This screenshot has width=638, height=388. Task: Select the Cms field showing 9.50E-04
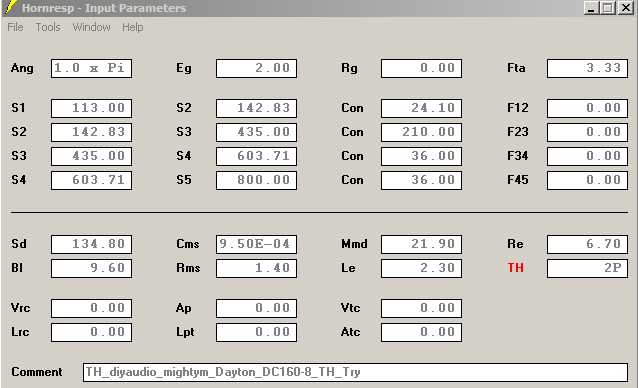[x=256, y=244]
